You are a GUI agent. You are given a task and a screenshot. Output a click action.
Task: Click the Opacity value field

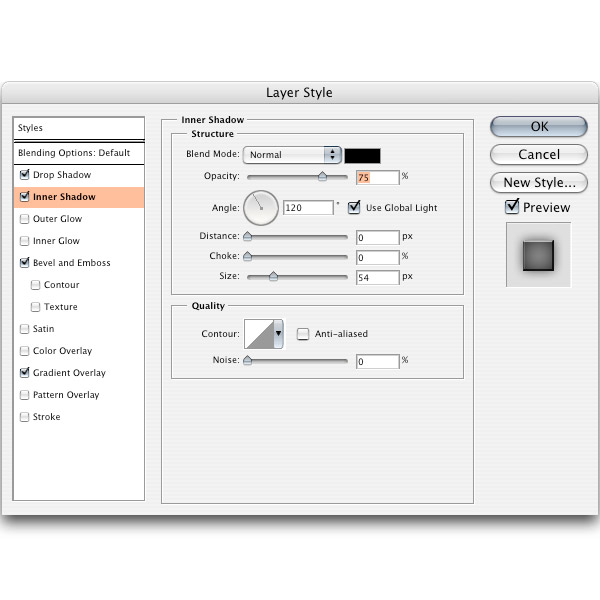(x=378, y=177)
